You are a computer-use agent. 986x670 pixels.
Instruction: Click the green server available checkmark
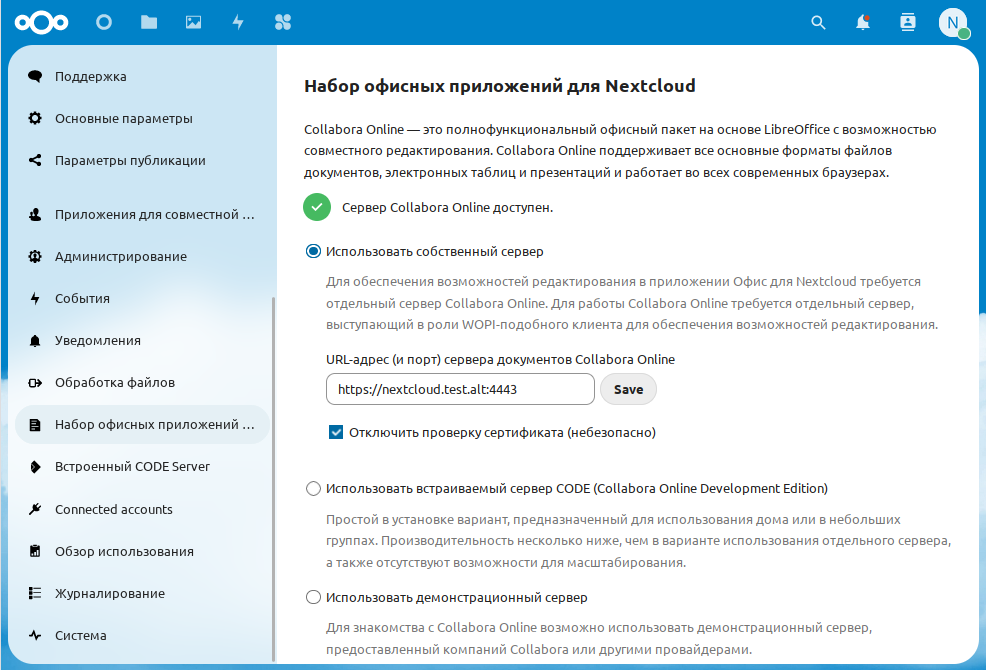pos(317,207)
